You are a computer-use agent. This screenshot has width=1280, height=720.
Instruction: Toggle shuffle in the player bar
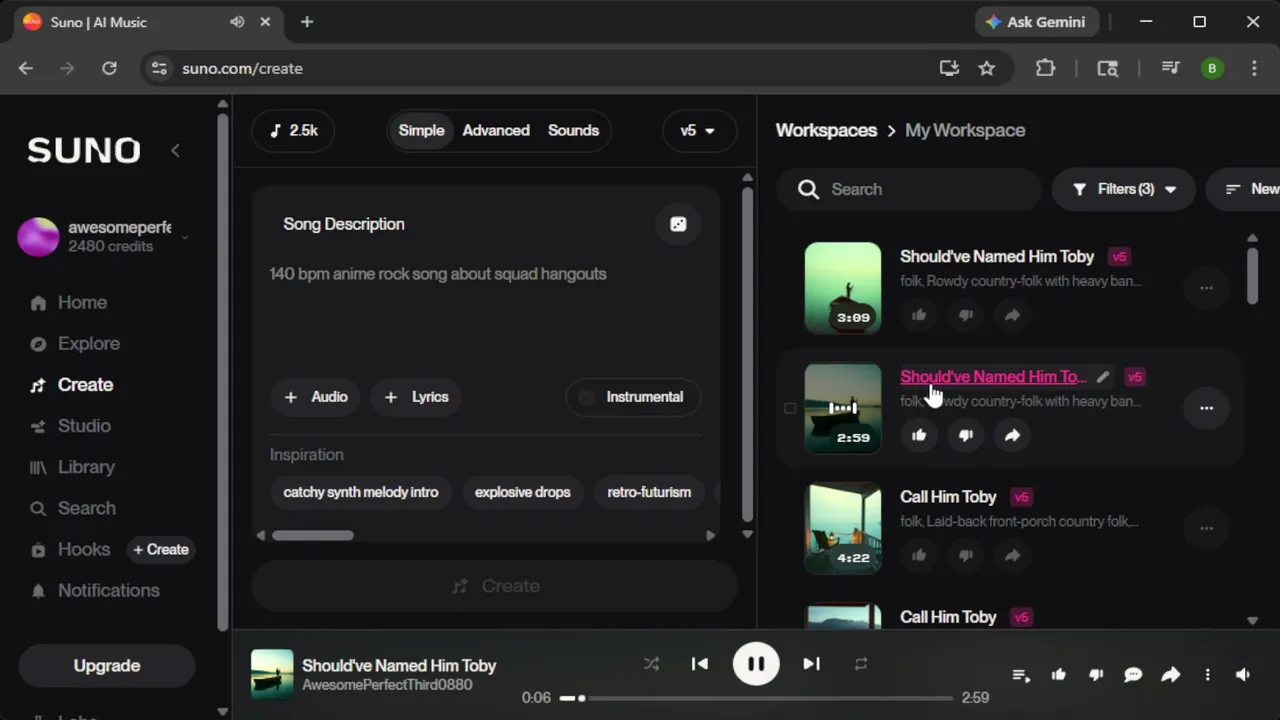click(651, 664)
